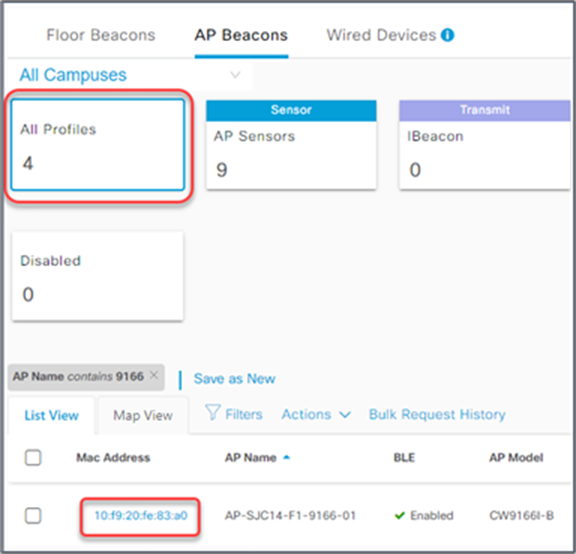The image size is (576, 554).
Task: Select the All Profiles card
Action: point(98,145)
